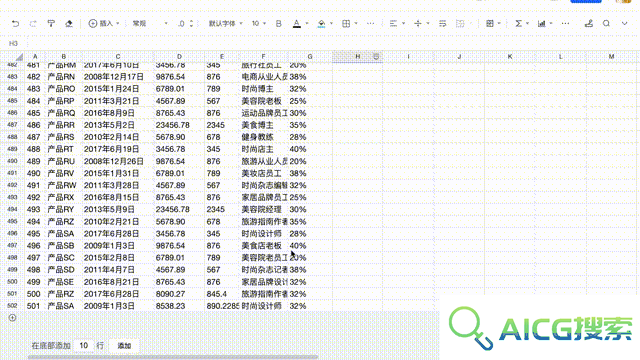Select column F header
The width and height of the screenshot is (640, 360).
click(x=263, y=57)
